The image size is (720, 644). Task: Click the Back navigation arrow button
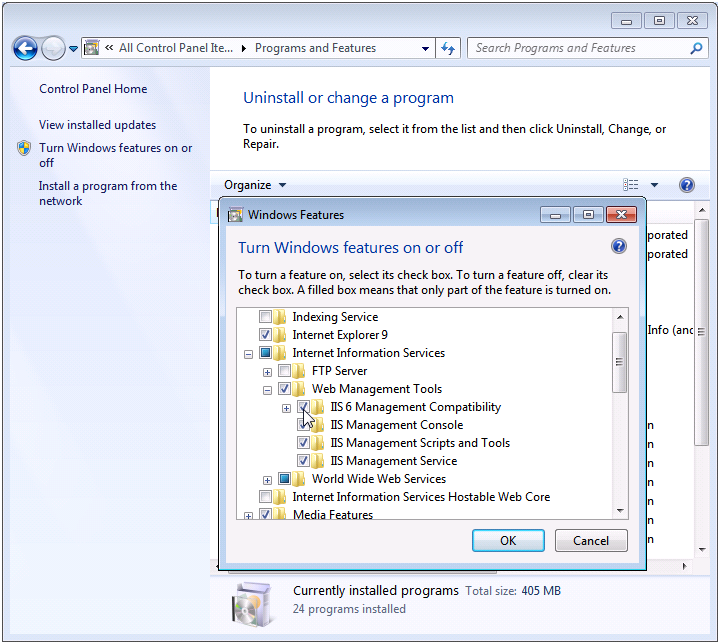25,48
